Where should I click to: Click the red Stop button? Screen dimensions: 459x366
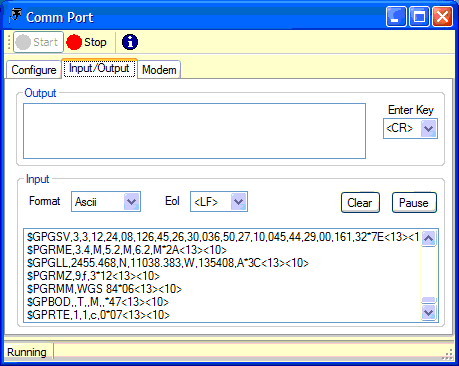[x=86, y=42]
